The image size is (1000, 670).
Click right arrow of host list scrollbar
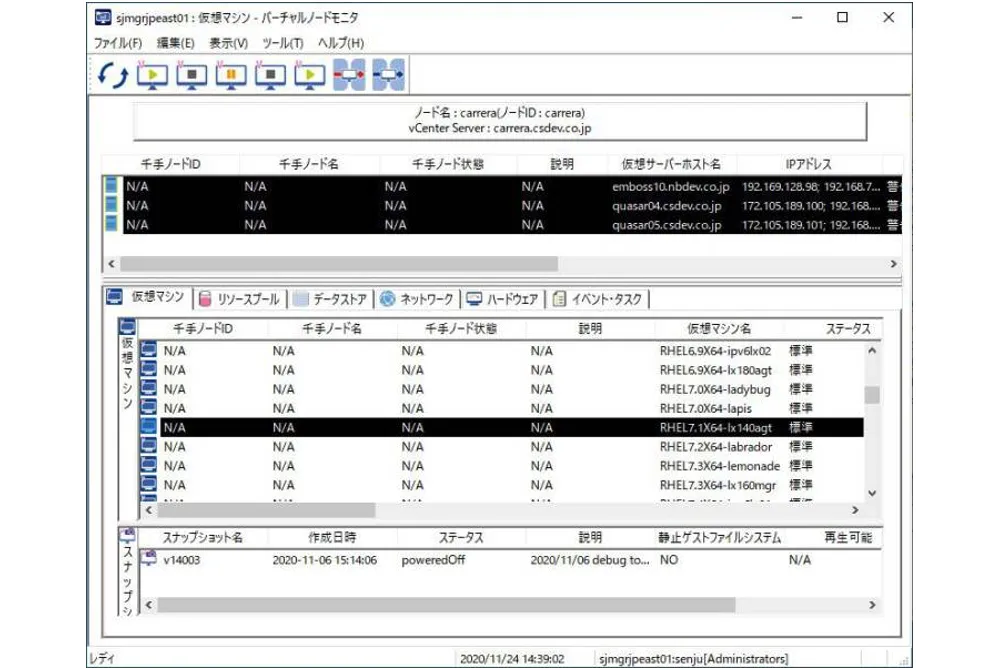893,264
